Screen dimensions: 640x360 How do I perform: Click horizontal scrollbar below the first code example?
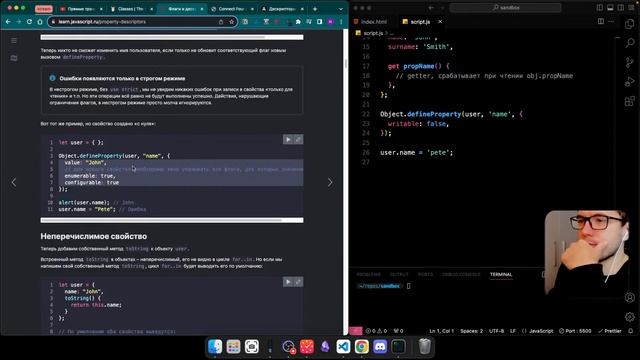172,220
